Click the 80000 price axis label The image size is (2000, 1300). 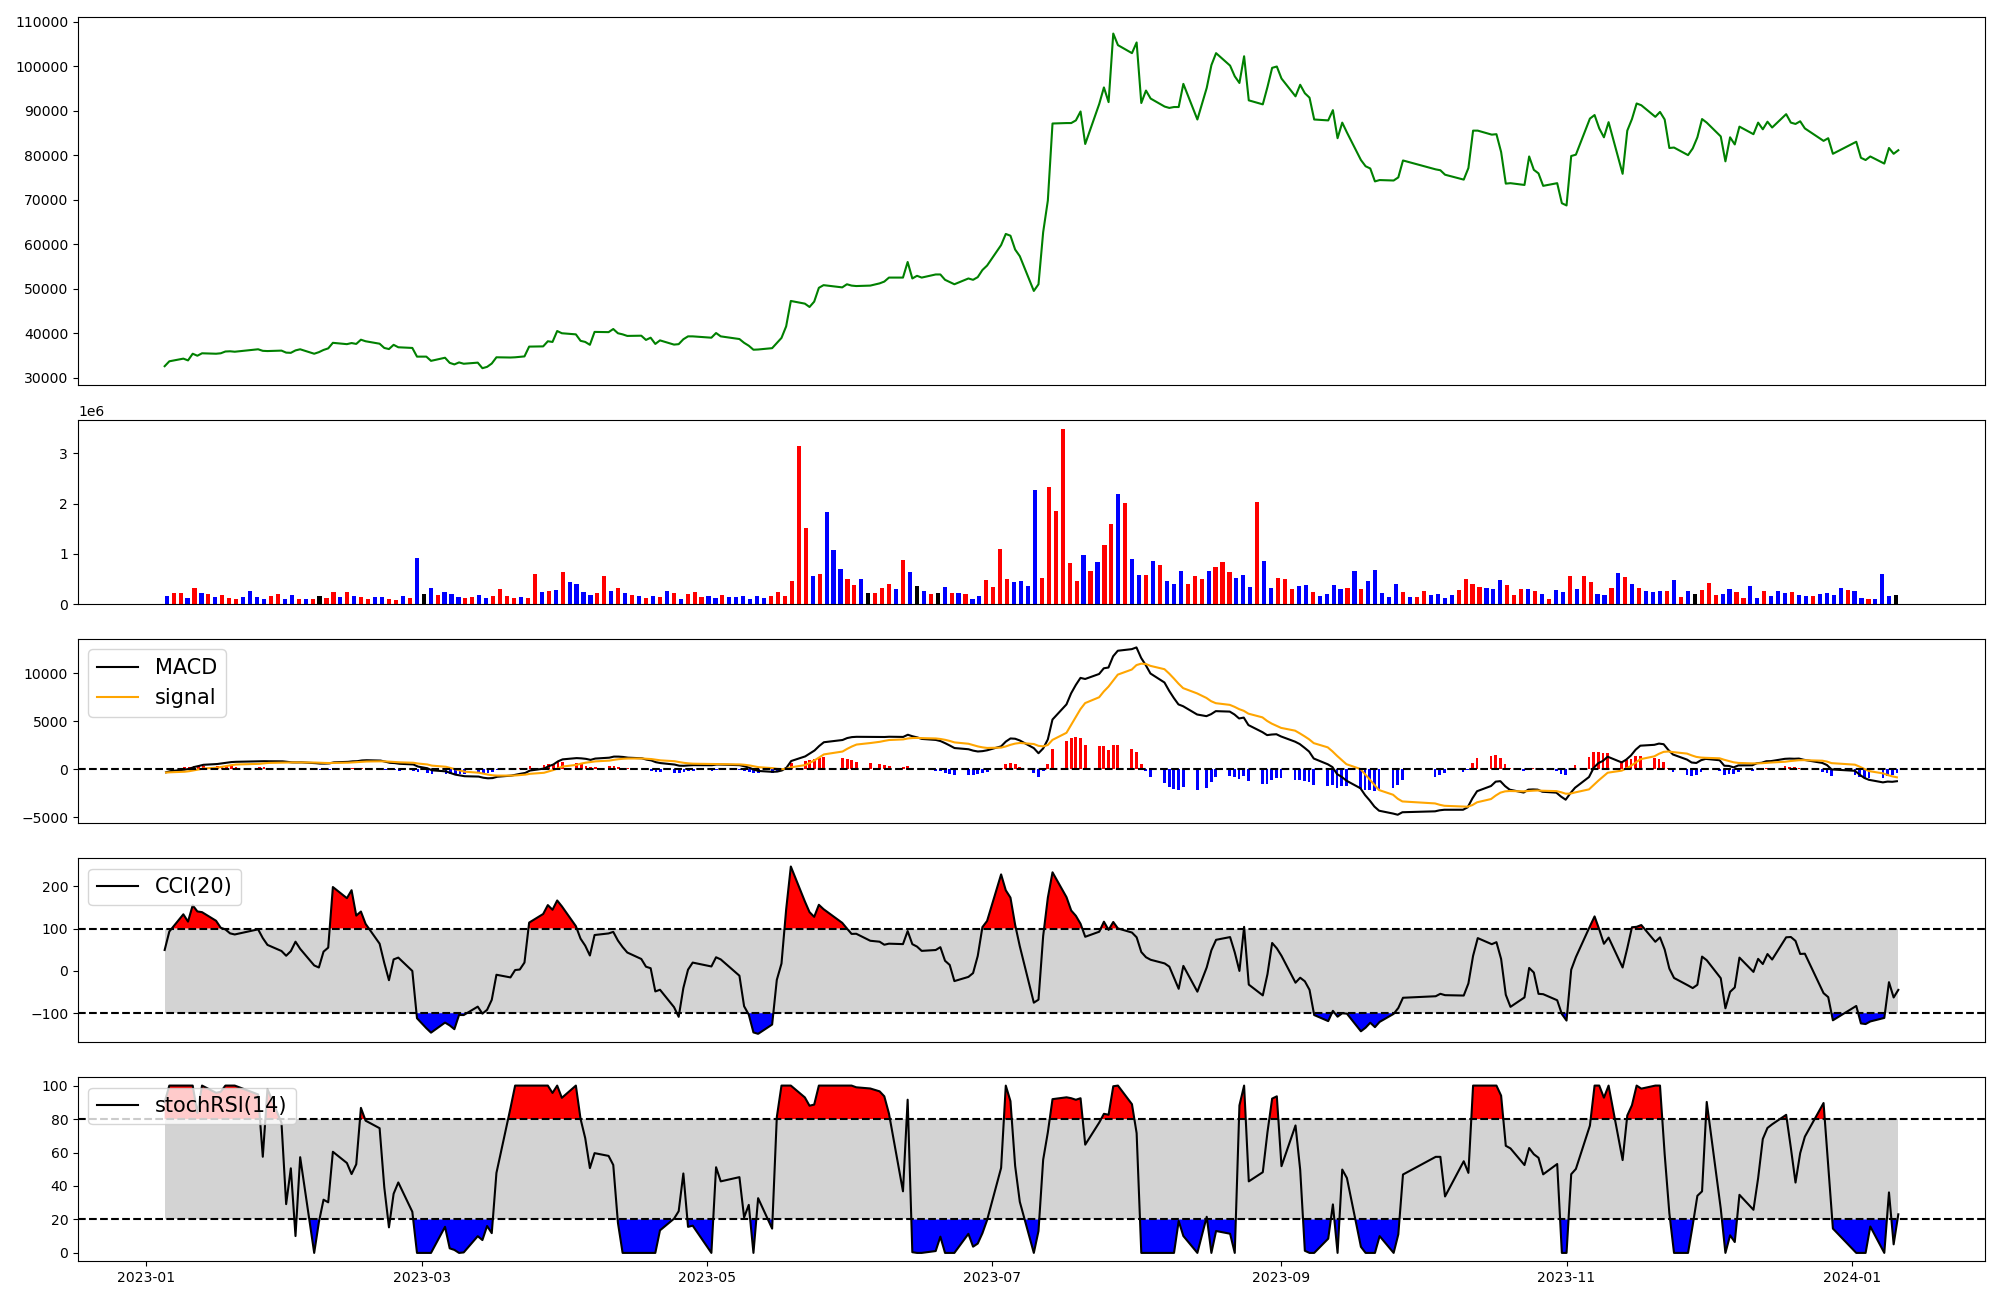(x=47, y=156)
